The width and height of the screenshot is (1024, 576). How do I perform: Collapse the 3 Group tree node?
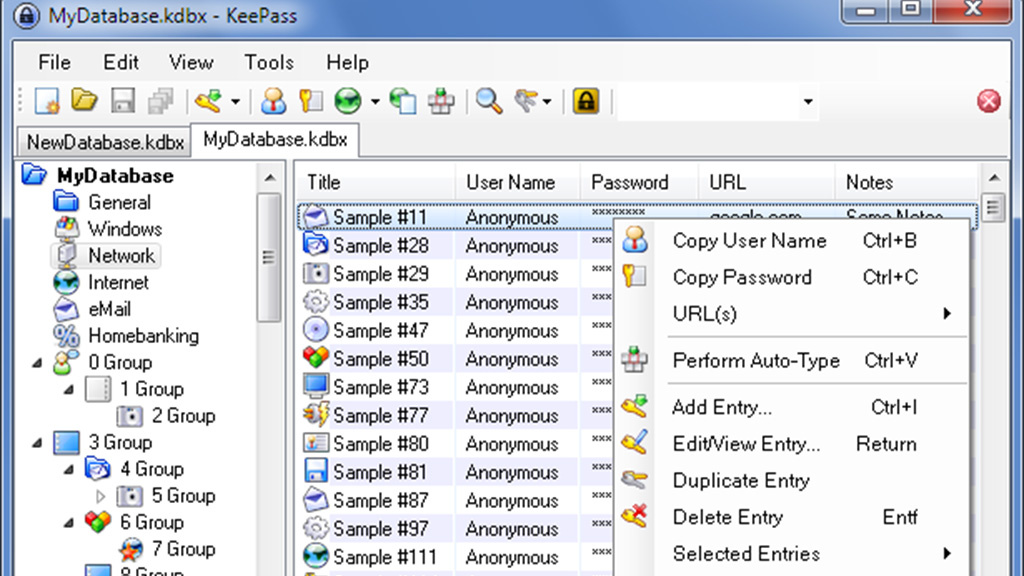(37, 443)
